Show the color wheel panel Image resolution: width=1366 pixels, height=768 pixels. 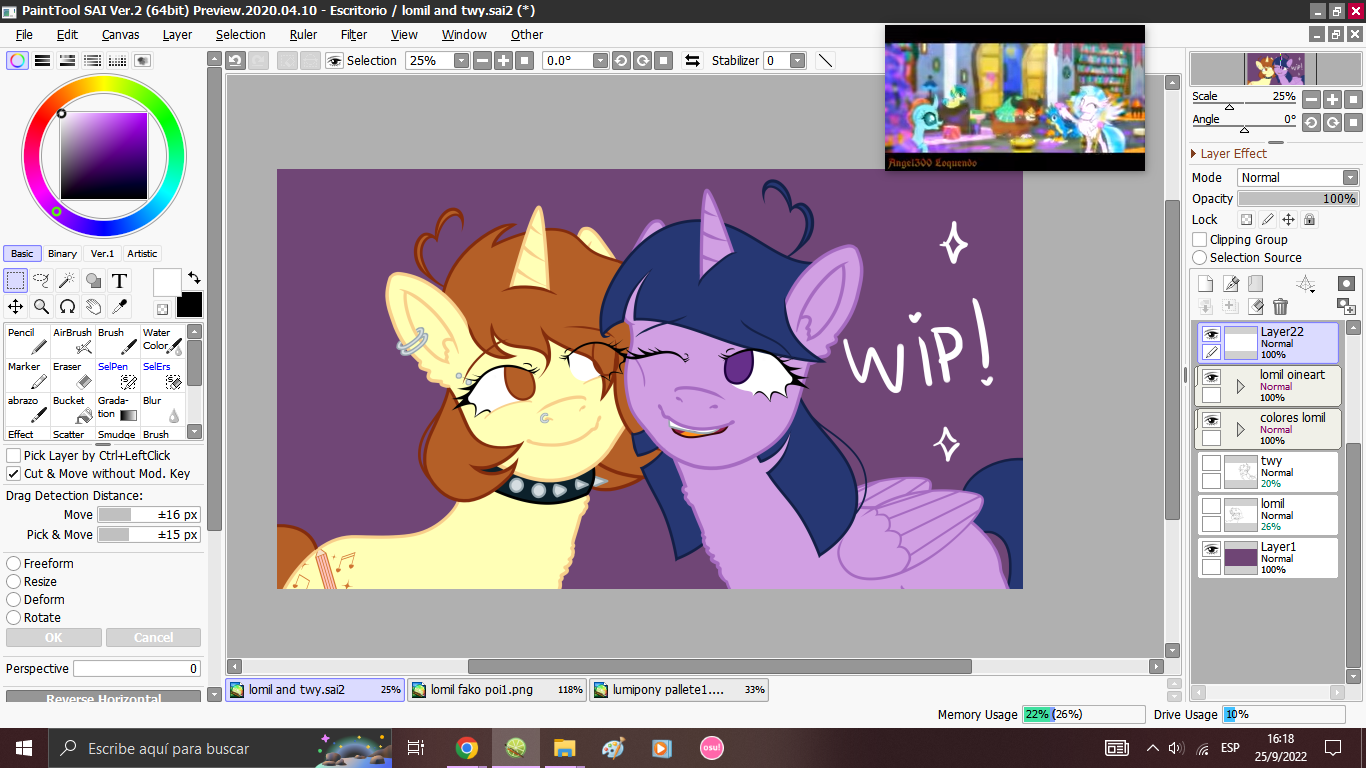(x=17, y=60)
